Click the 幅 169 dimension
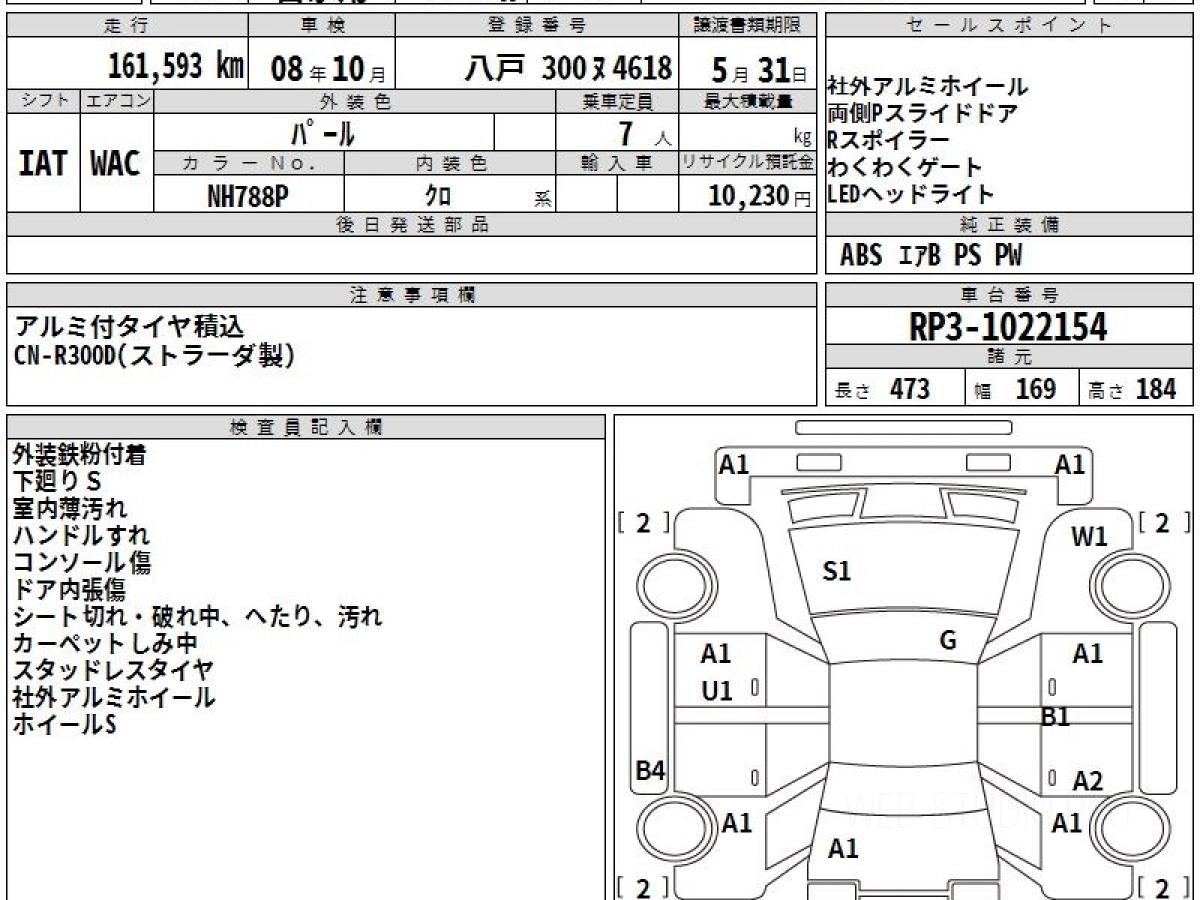The image size is (1200, 900). pos(1015,389)
